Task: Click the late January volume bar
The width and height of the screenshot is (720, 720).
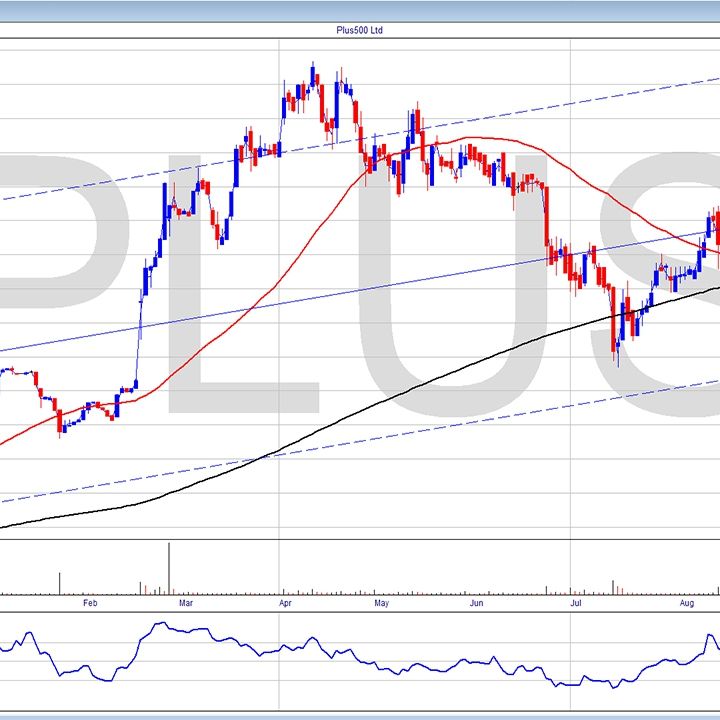Action: click(x=59, y=584)
